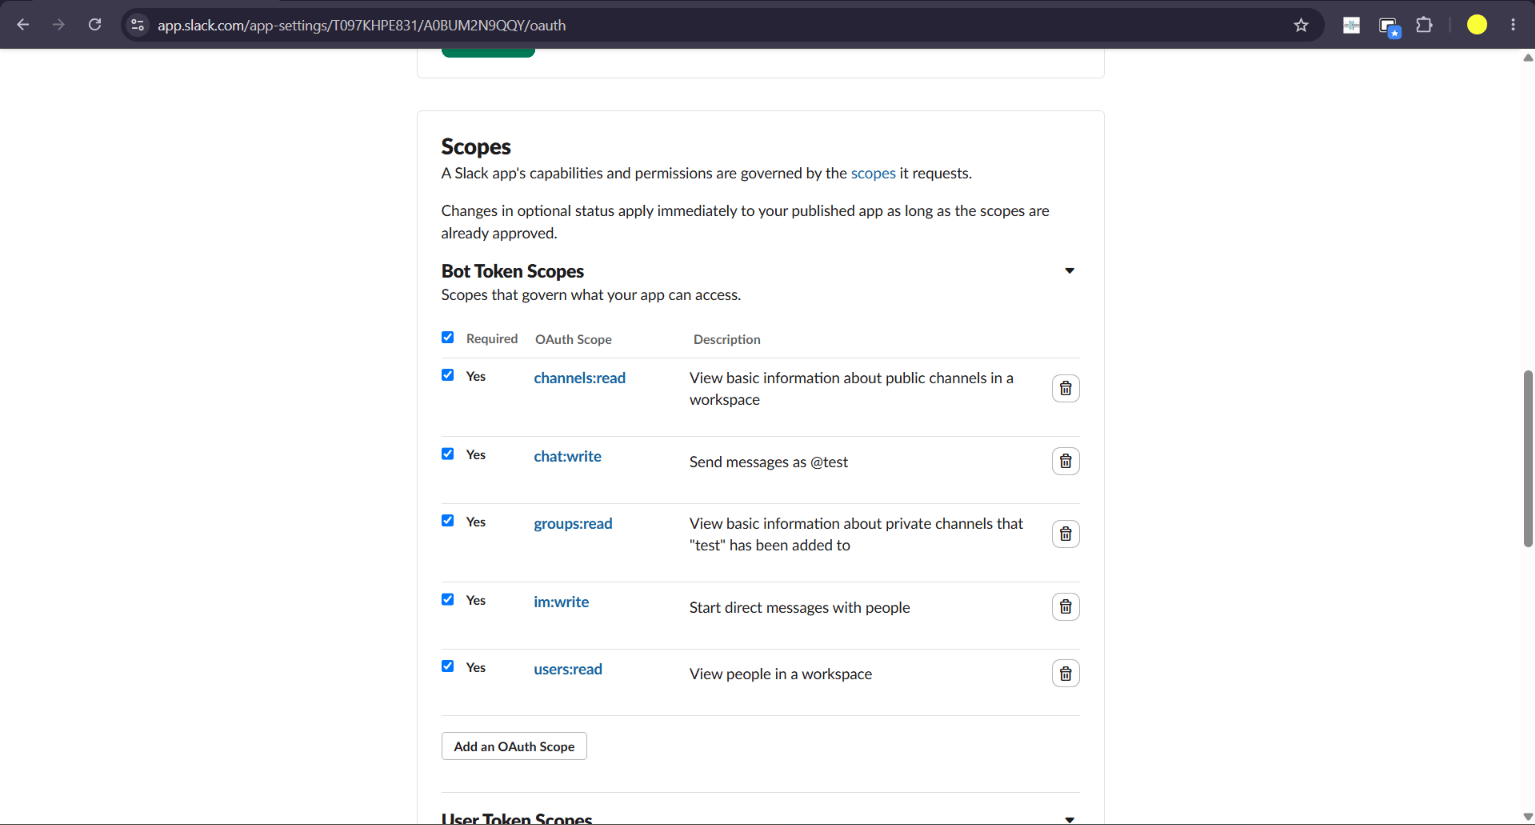Open the users:read scope link
This screenshot has height=825, width=1535.
click(568, 669)
